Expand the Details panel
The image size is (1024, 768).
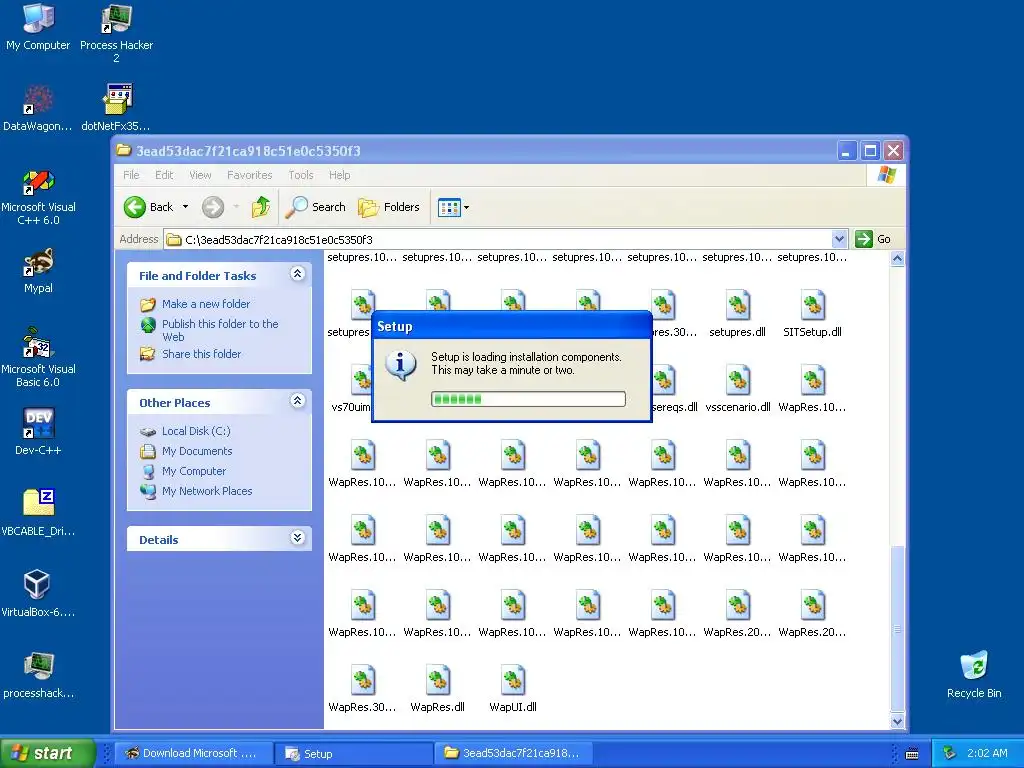(x=297, y=538)
